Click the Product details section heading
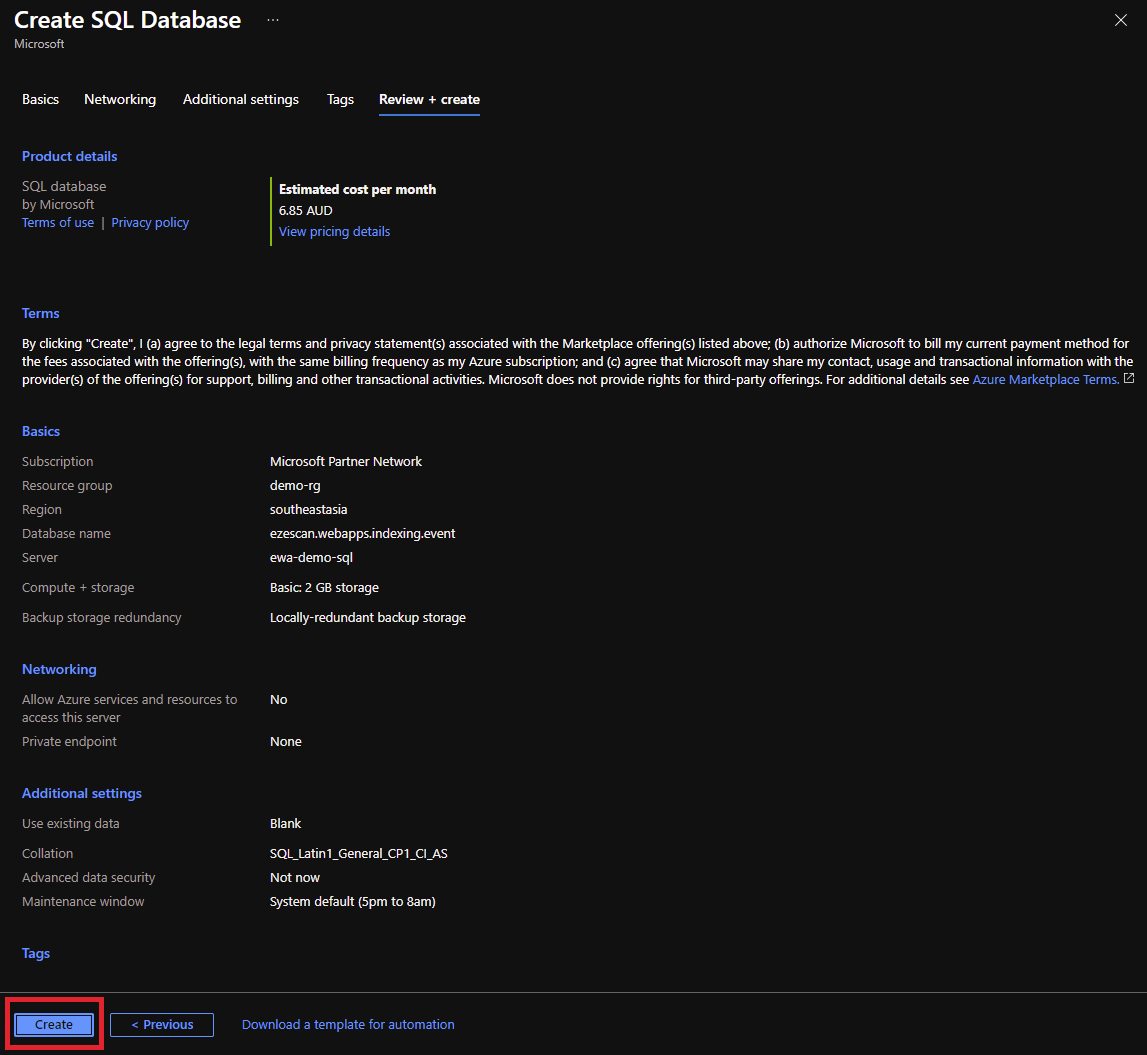This screenshot has width=1147, height=1055. [x=70, y=156]
